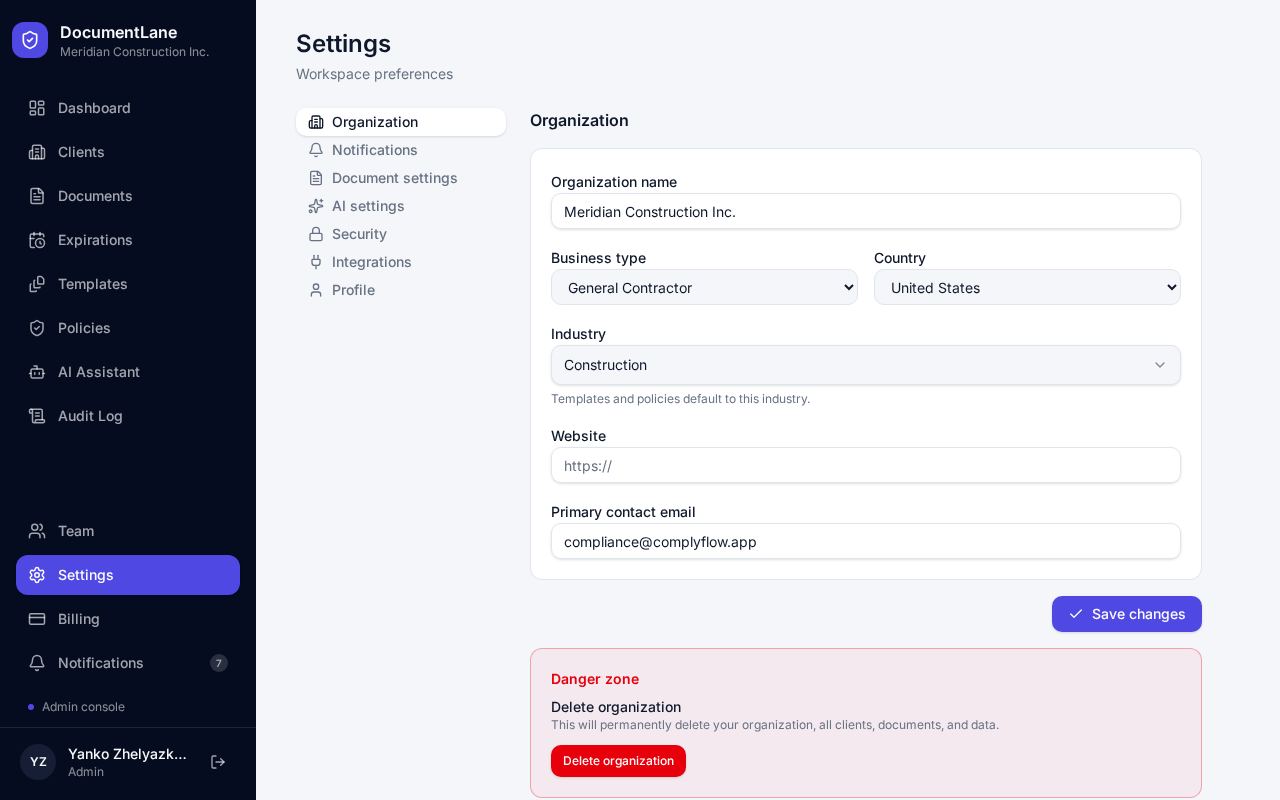
Task: Go to Clients in the sidebar
Action: pyautogui.click(x=128, y=152)
